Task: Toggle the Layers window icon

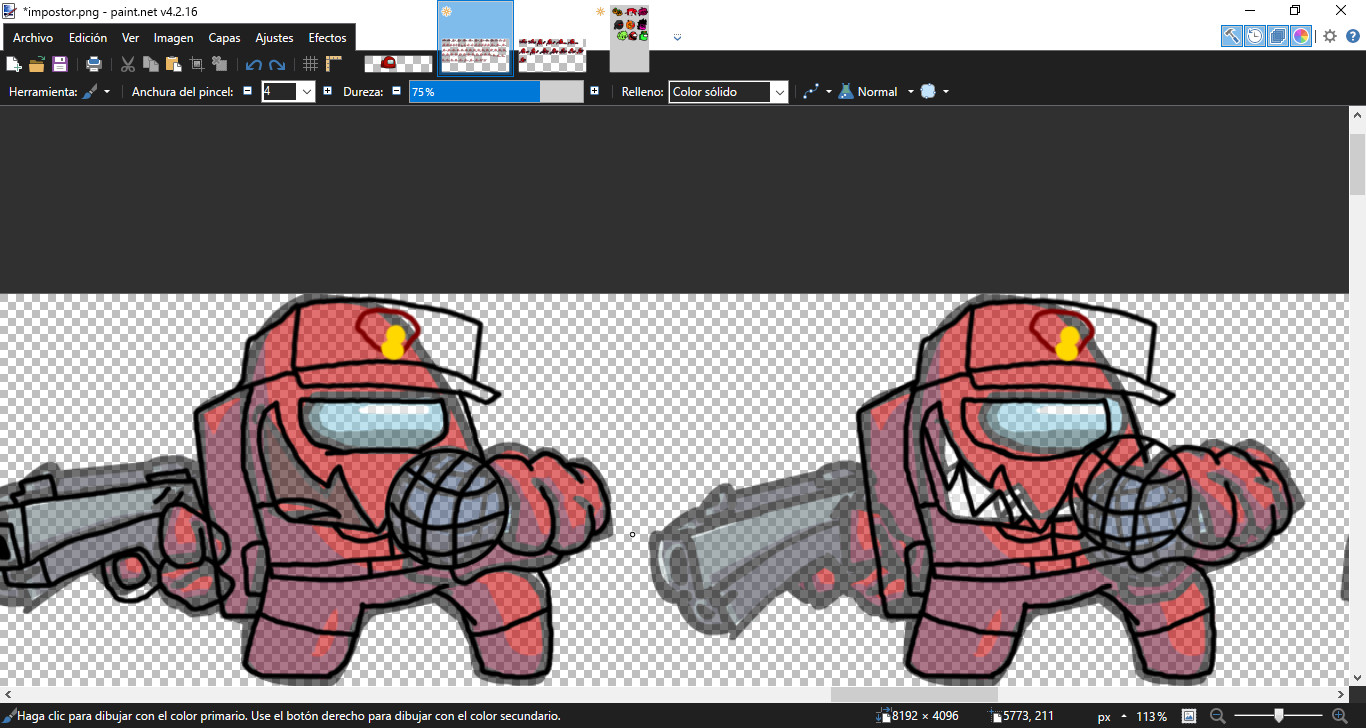Action: (1277, 36)
